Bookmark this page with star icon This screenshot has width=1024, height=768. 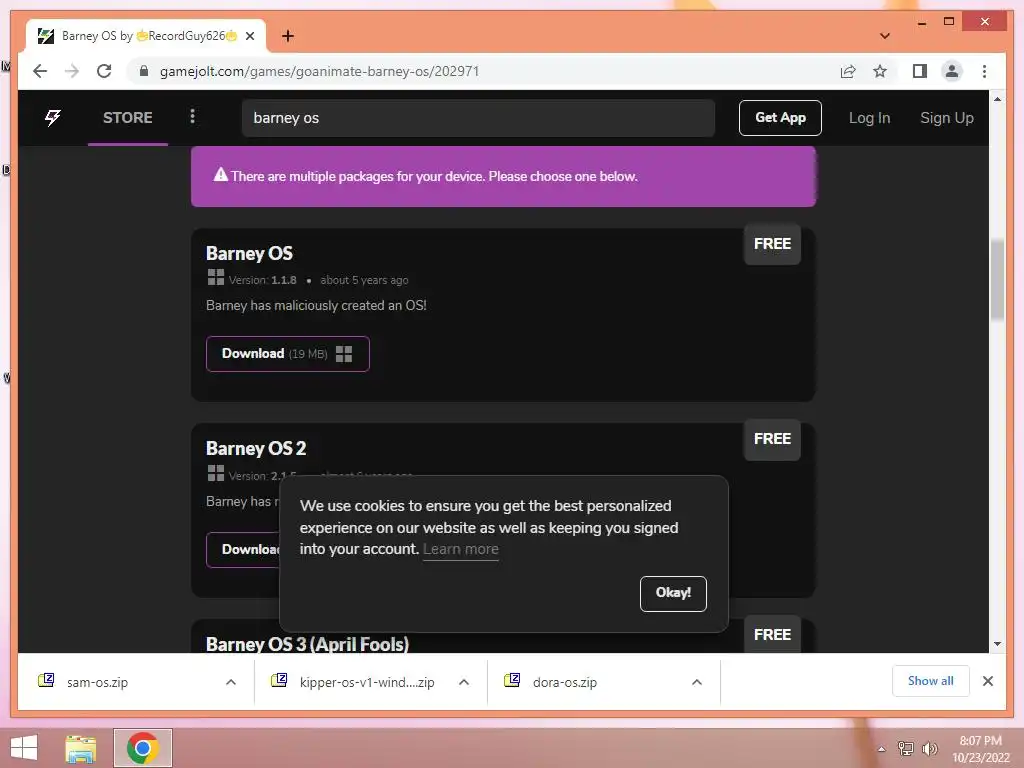[x=880, y=71]
